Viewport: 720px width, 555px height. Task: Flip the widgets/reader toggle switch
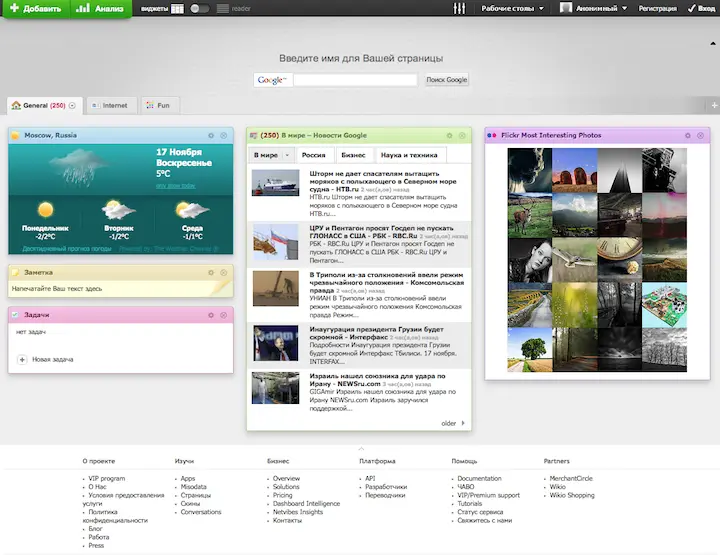199,9
